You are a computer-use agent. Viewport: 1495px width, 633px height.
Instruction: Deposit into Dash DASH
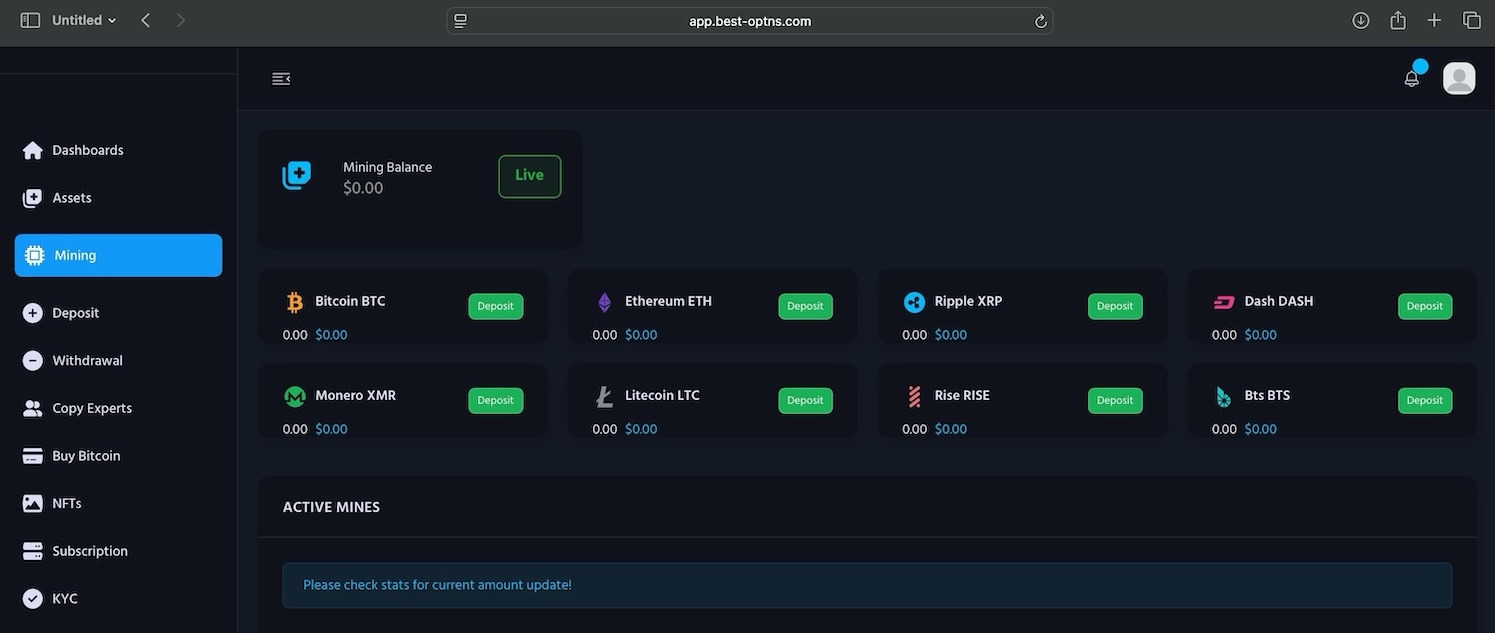tap(1425, 306)
